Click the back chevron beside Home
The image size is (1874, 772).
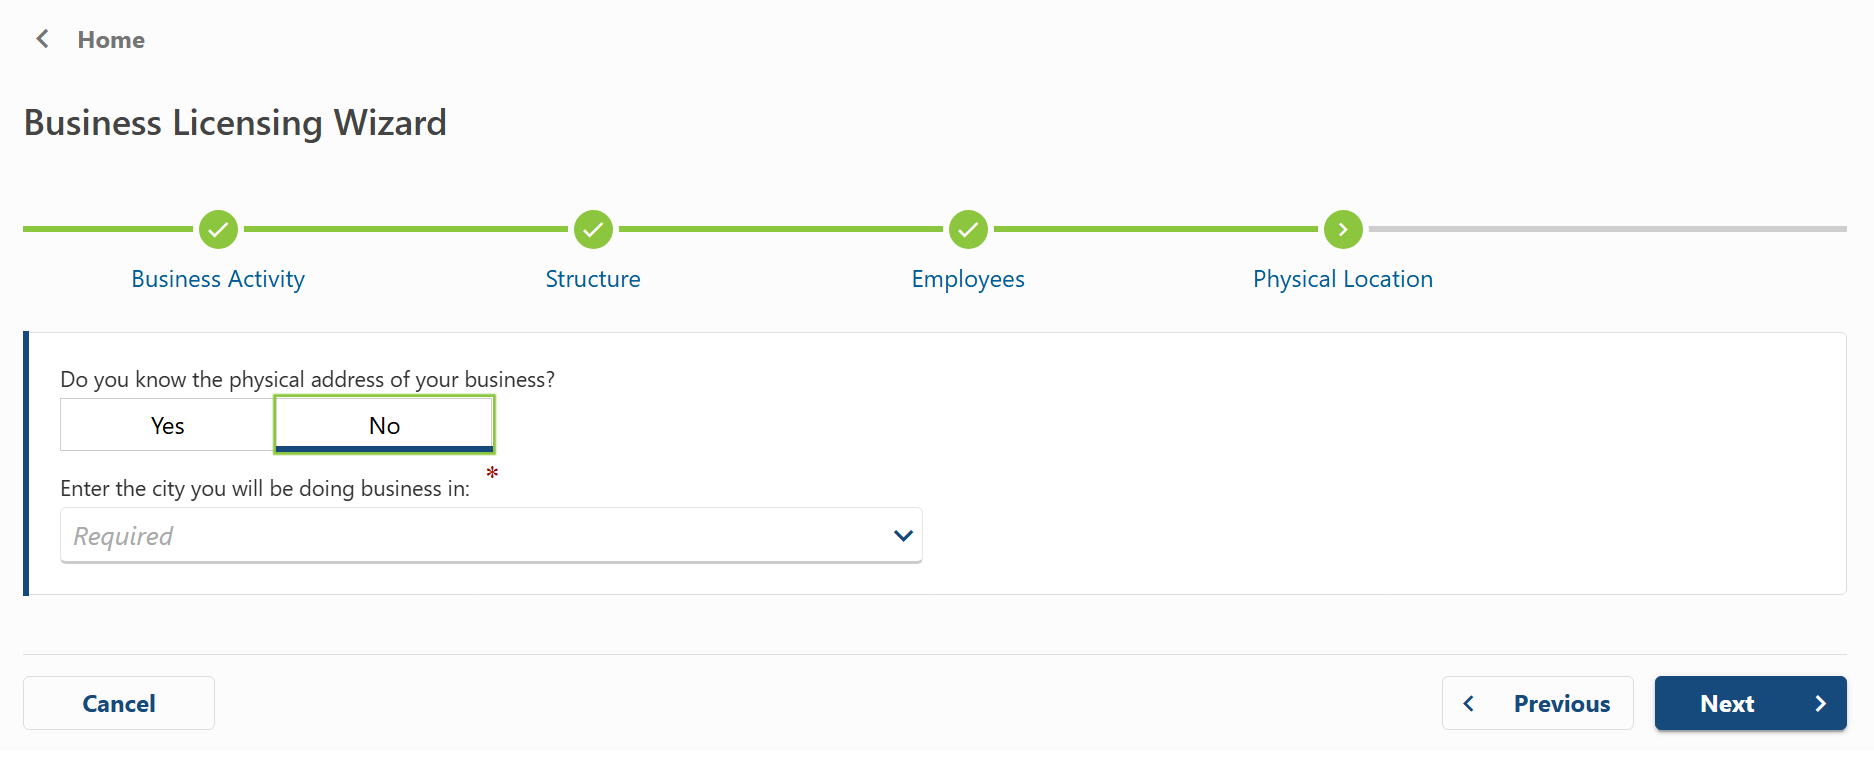tap(42, 39)
